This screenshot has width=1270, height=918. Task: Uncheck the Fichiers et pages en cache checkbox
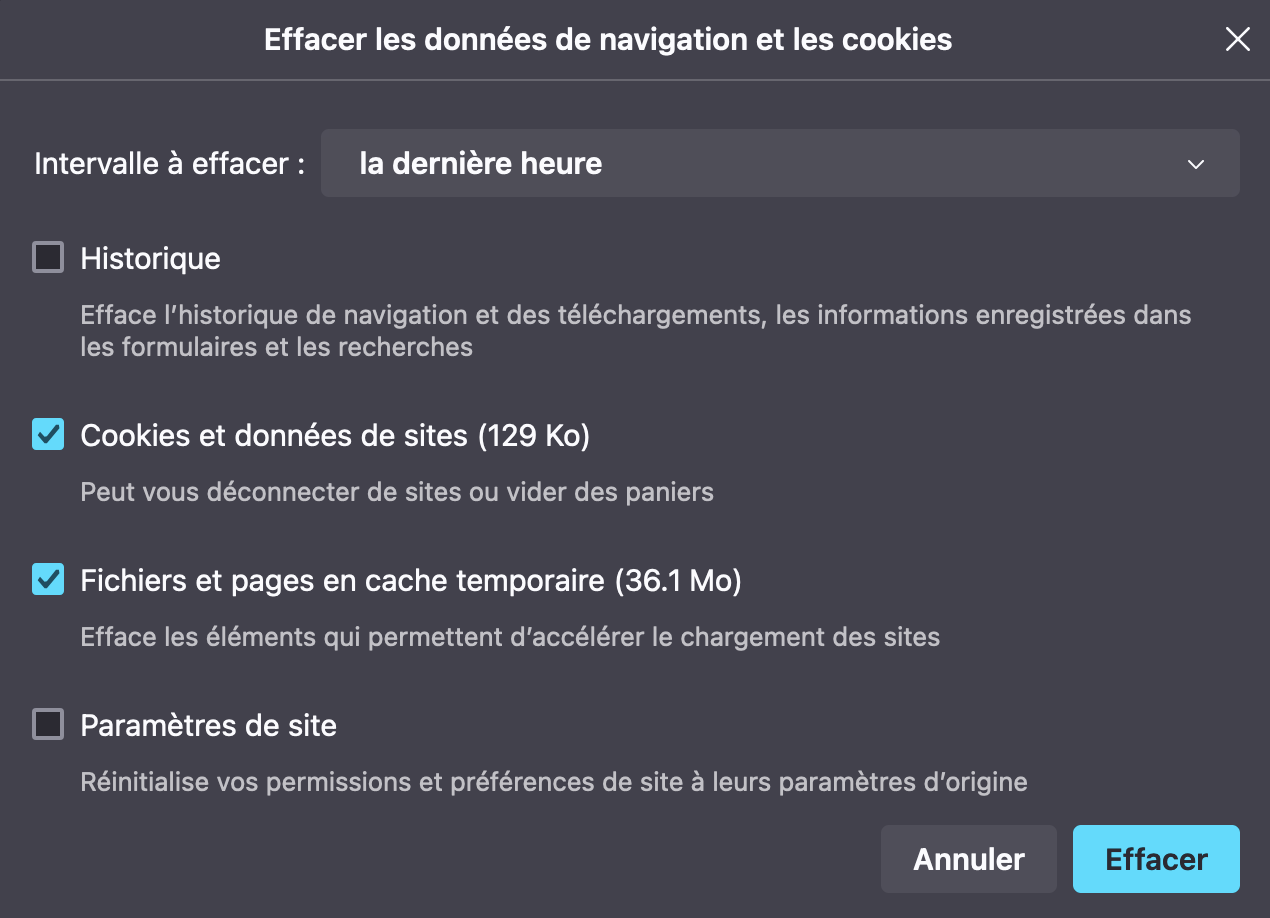[x=48, y=579]
